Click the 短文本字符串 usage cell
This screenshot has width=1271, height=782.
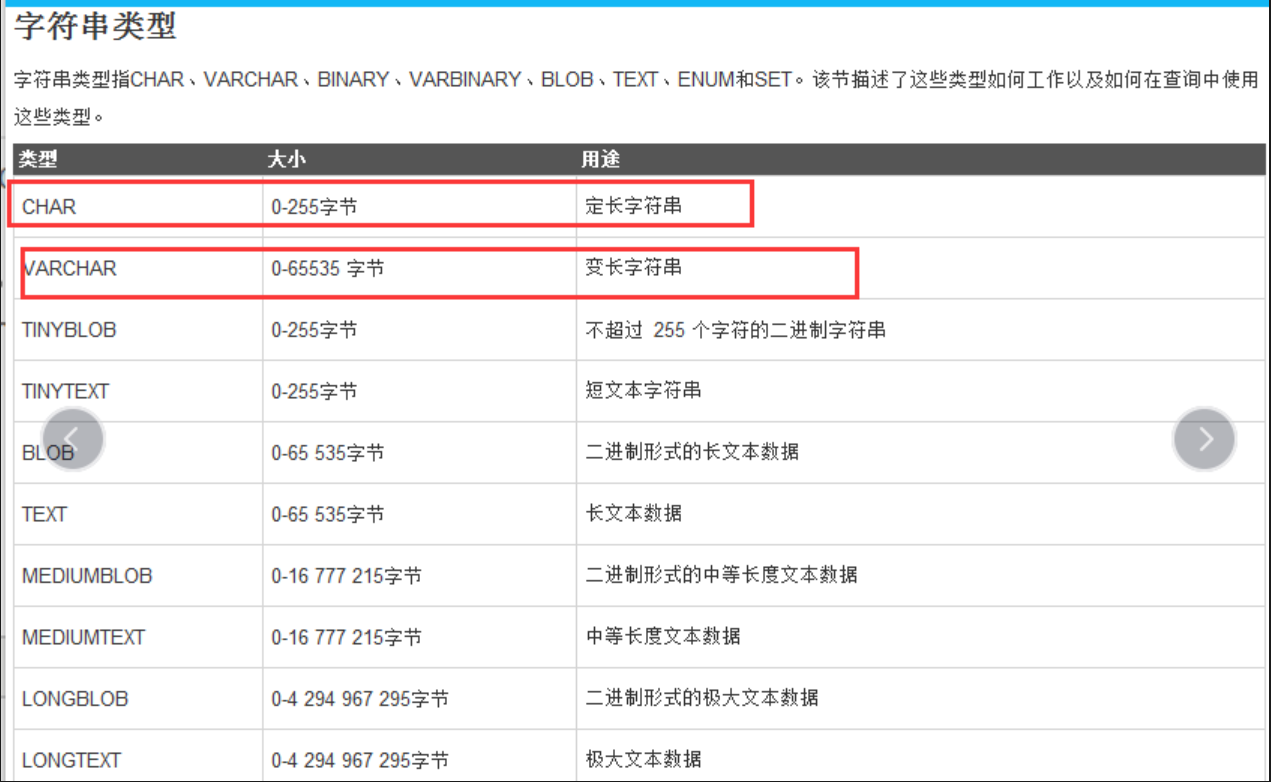pyautogui.click(x=921, y=391)
